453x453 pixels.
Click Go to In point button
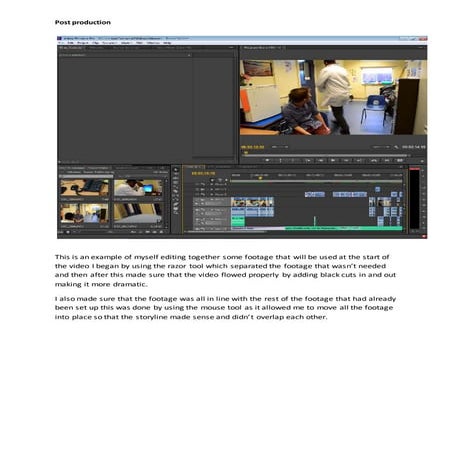pos(308,161)
